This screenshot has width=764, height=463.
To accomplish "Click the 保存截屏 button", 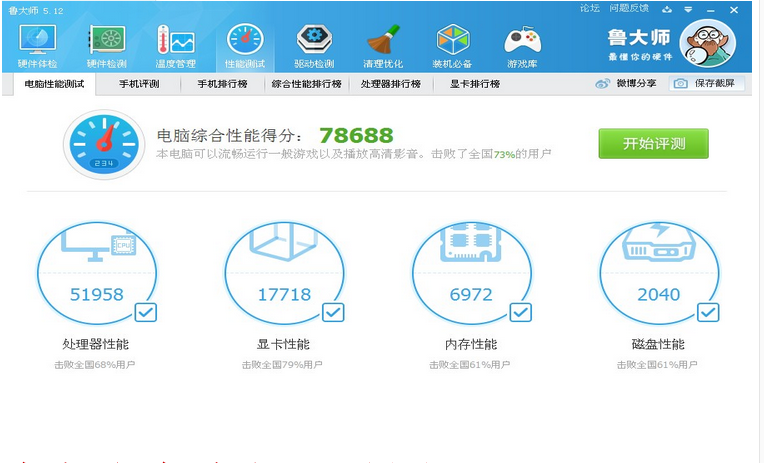I will click(x=707, y=84).
